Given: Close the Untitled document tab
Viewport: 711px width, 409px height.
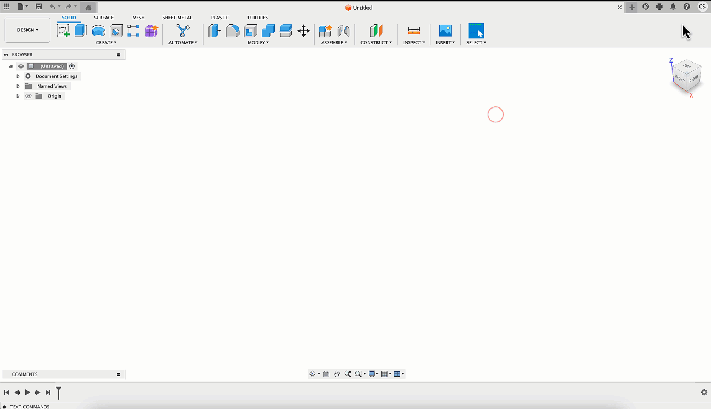Looking at the screenshot, I should coord(619,7).
